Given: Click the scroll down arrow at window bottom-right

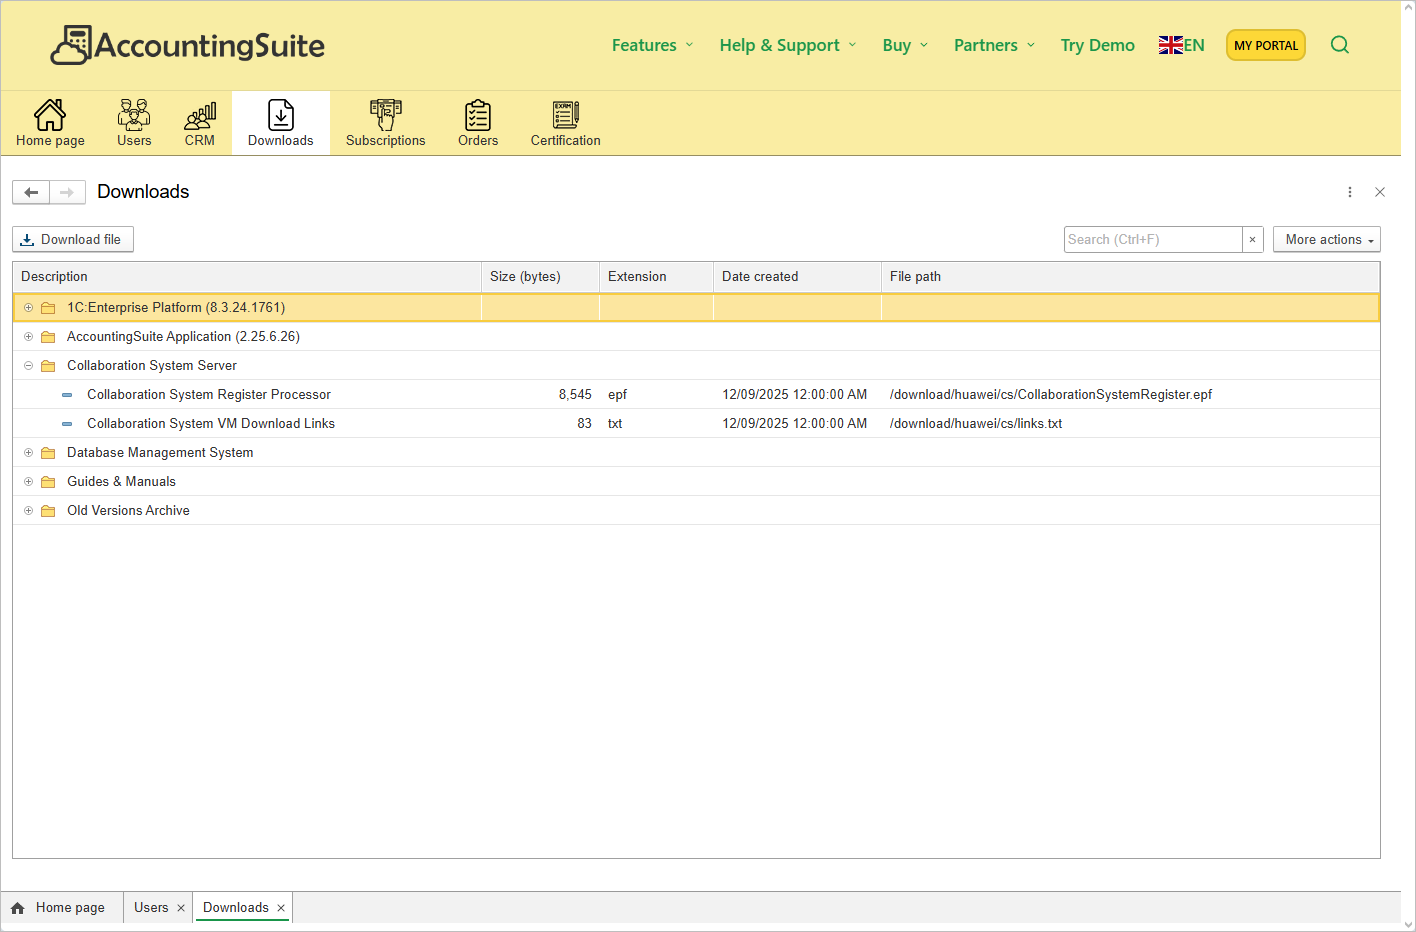Looking at the screenshot, I should click(1408, 925).
